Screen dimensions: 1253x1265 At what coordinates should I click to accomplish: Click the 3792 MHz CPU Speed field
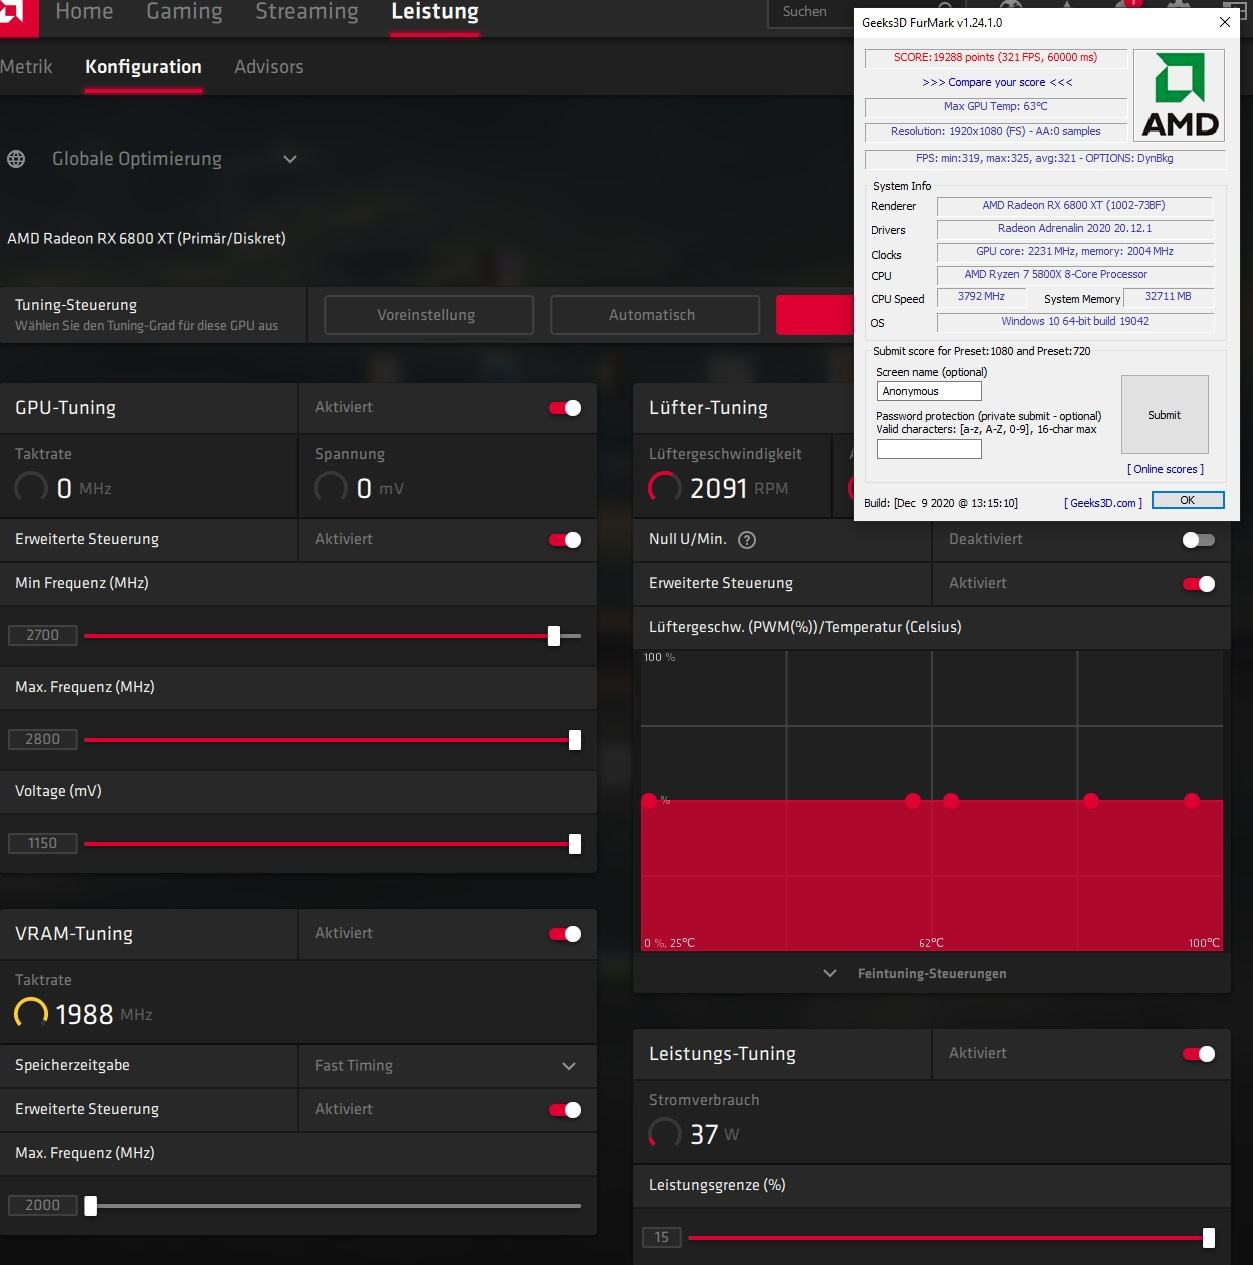point(981,296)
